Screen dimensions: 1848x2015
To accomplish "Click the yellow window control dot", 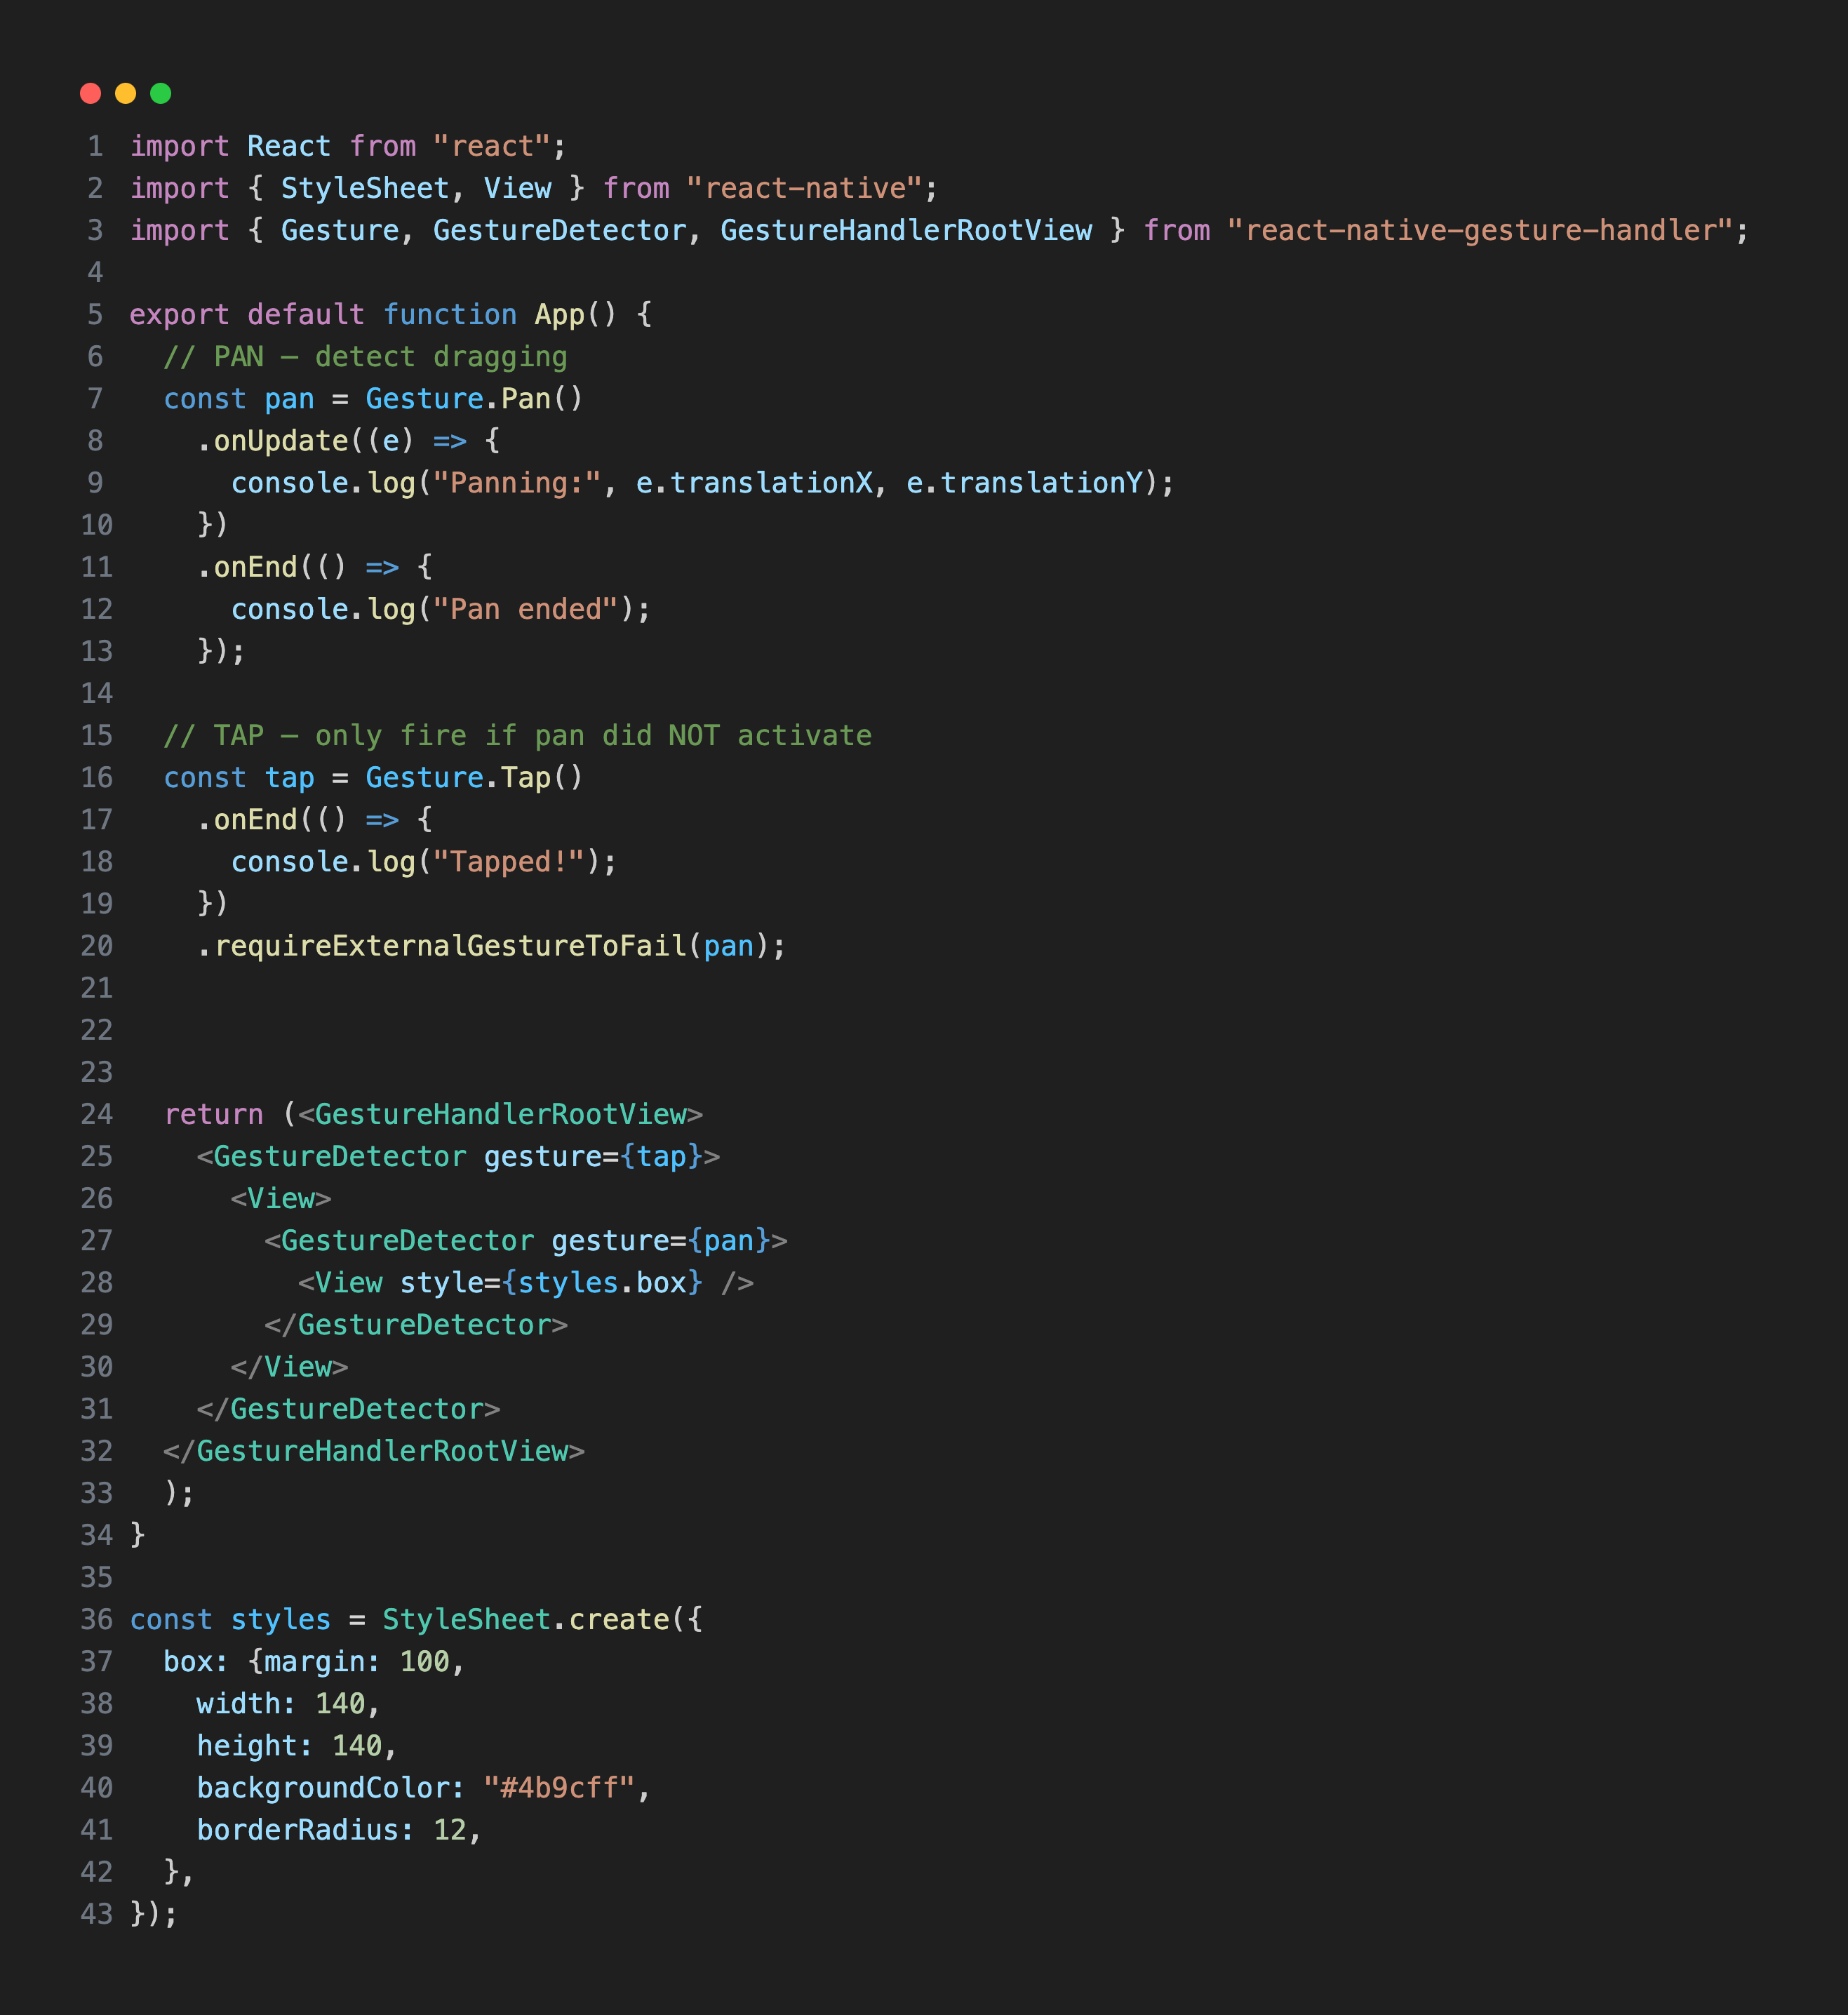I will click(x=126, y=92).
